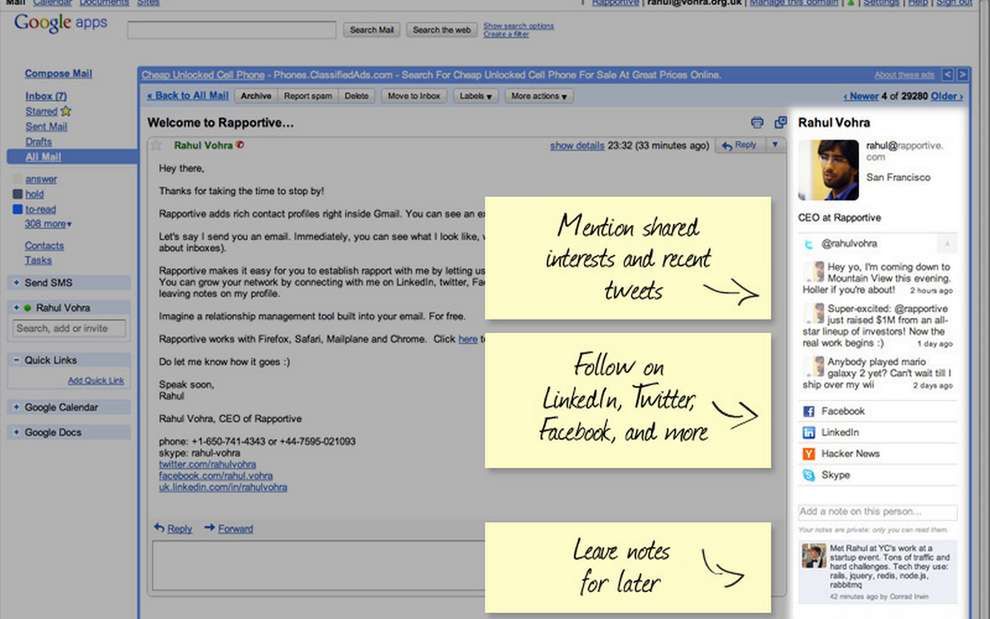
Task: Open the reply options arrow dropdown
Action: click(775, 145)
